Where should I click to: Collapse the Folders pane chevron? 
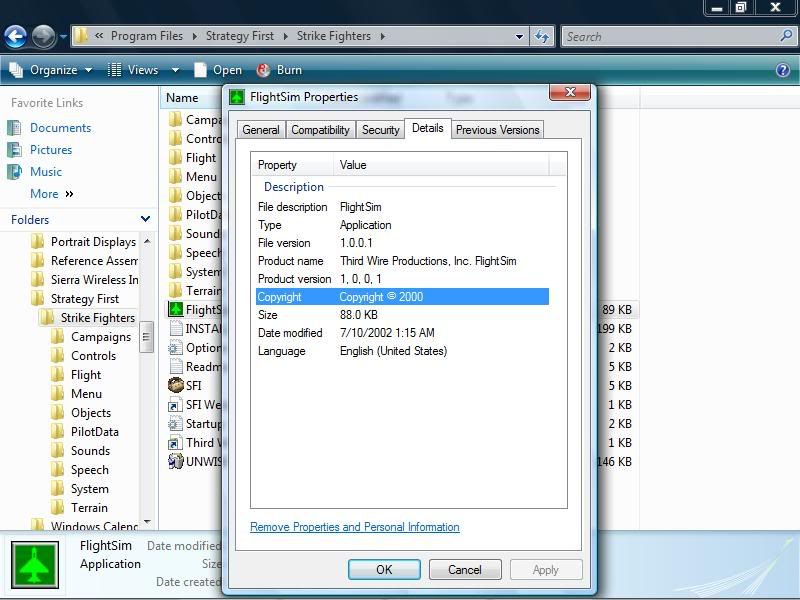tap(145, 219)
